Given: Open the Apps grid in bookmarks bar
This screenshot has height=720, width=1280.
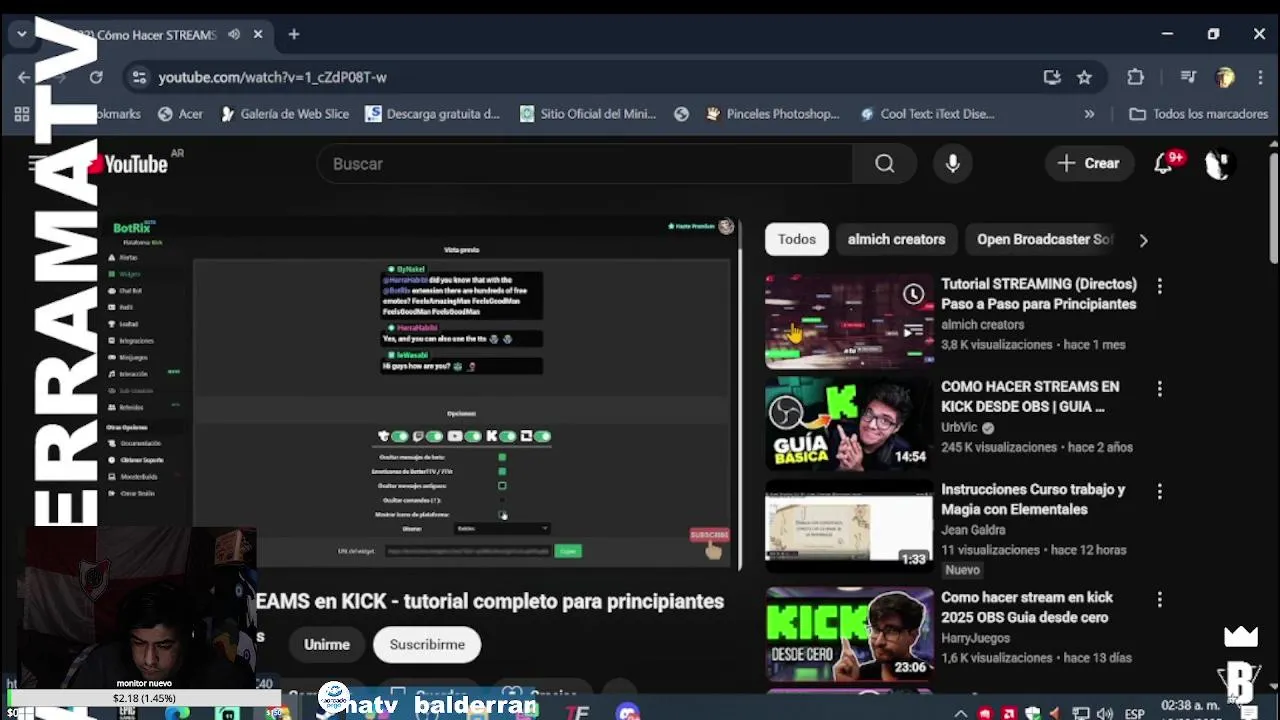Looking at the screenshot, I should 22,114.
